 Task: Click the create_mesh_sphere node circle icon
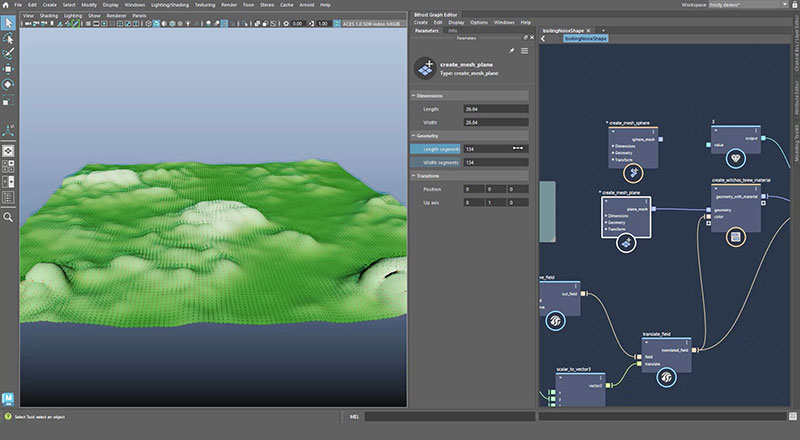pyautogui.click(x=633, y=173)
